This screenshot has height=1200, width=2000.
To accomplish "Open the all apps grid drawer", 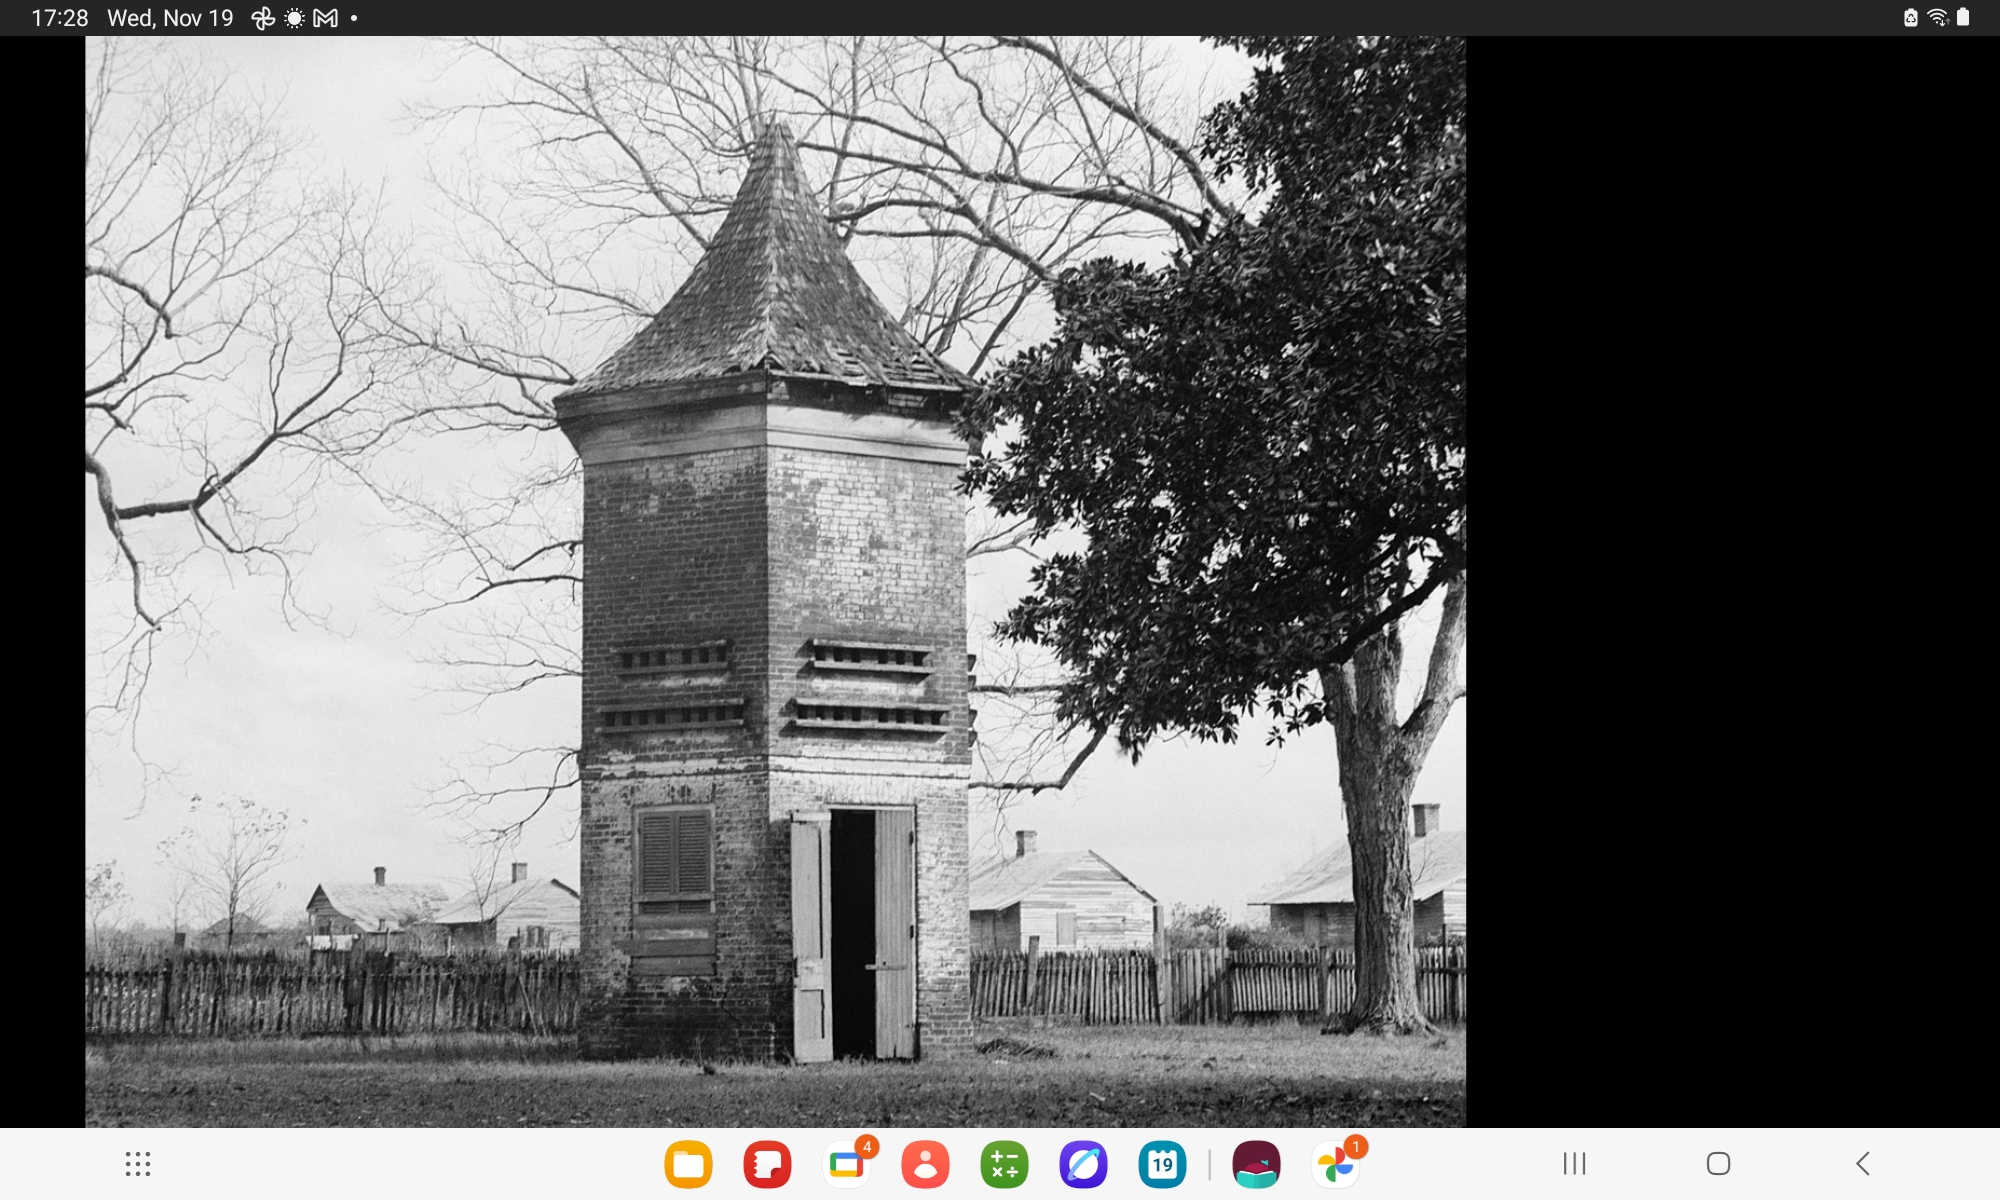I will click(138, 1164).
